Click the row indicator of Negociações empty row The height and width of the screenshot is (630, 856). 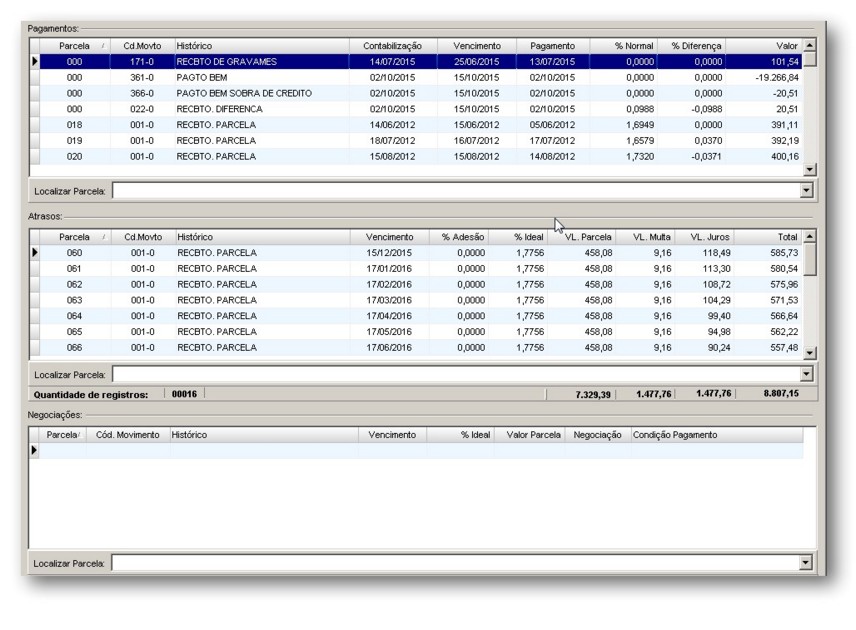coord(34,450)
